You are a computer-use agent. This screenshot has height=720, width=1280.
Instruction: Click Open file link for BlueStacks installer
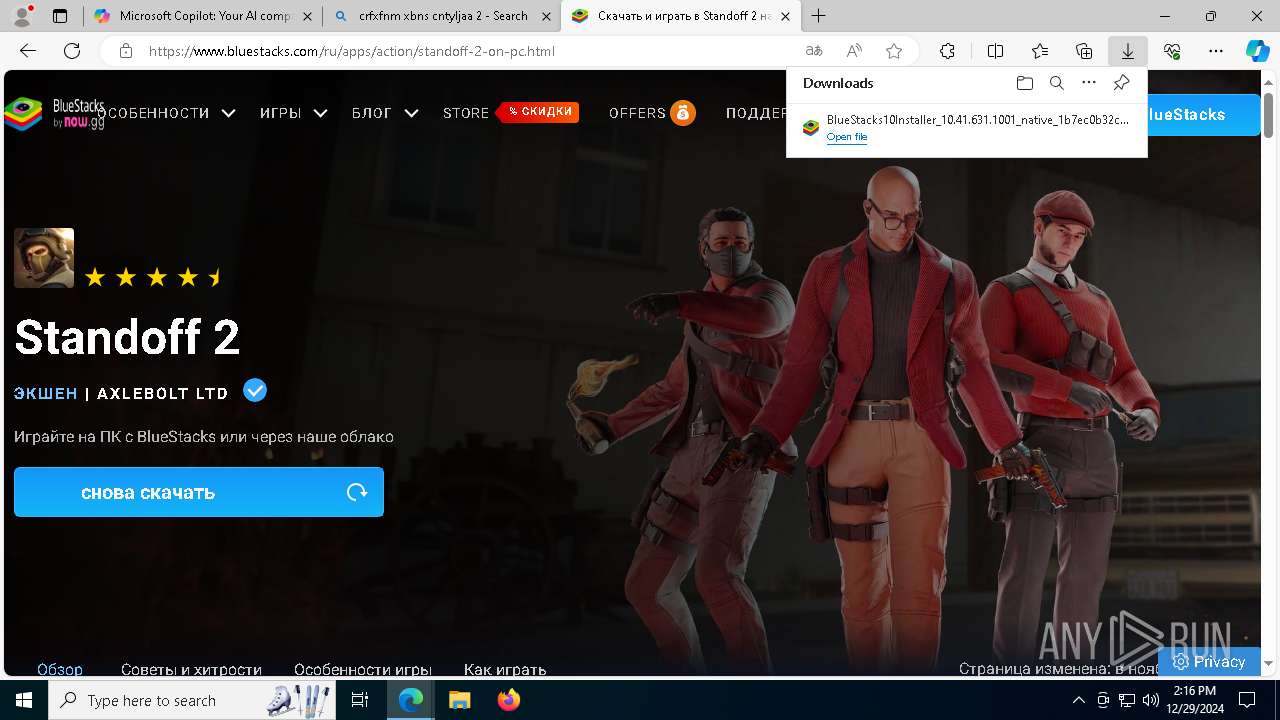847,137
